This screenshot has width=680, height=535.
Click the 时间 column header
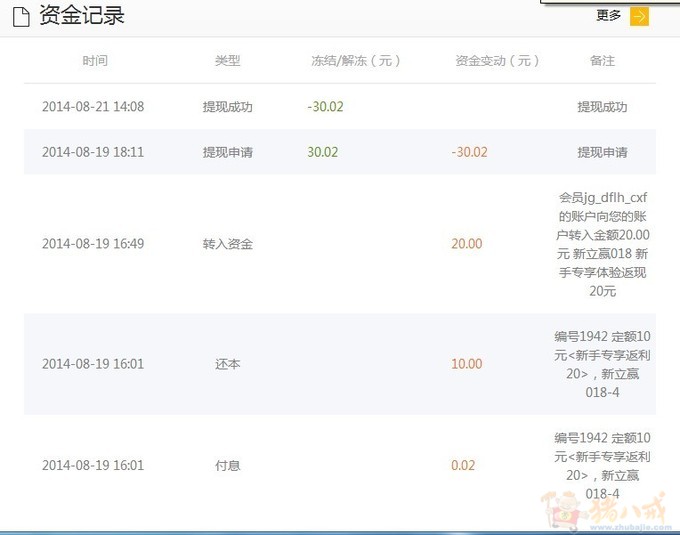(x=95, y=61)
